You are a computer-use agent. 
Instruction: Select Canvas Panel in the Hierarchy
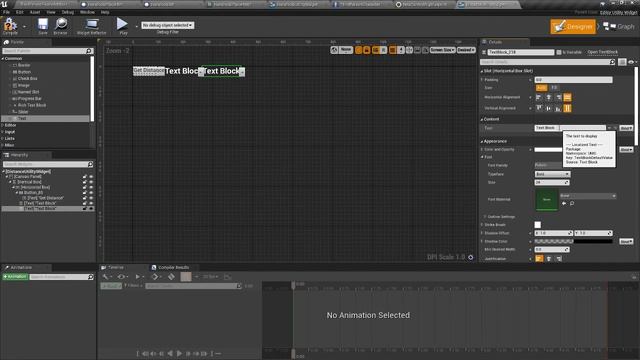click(27, 177)
